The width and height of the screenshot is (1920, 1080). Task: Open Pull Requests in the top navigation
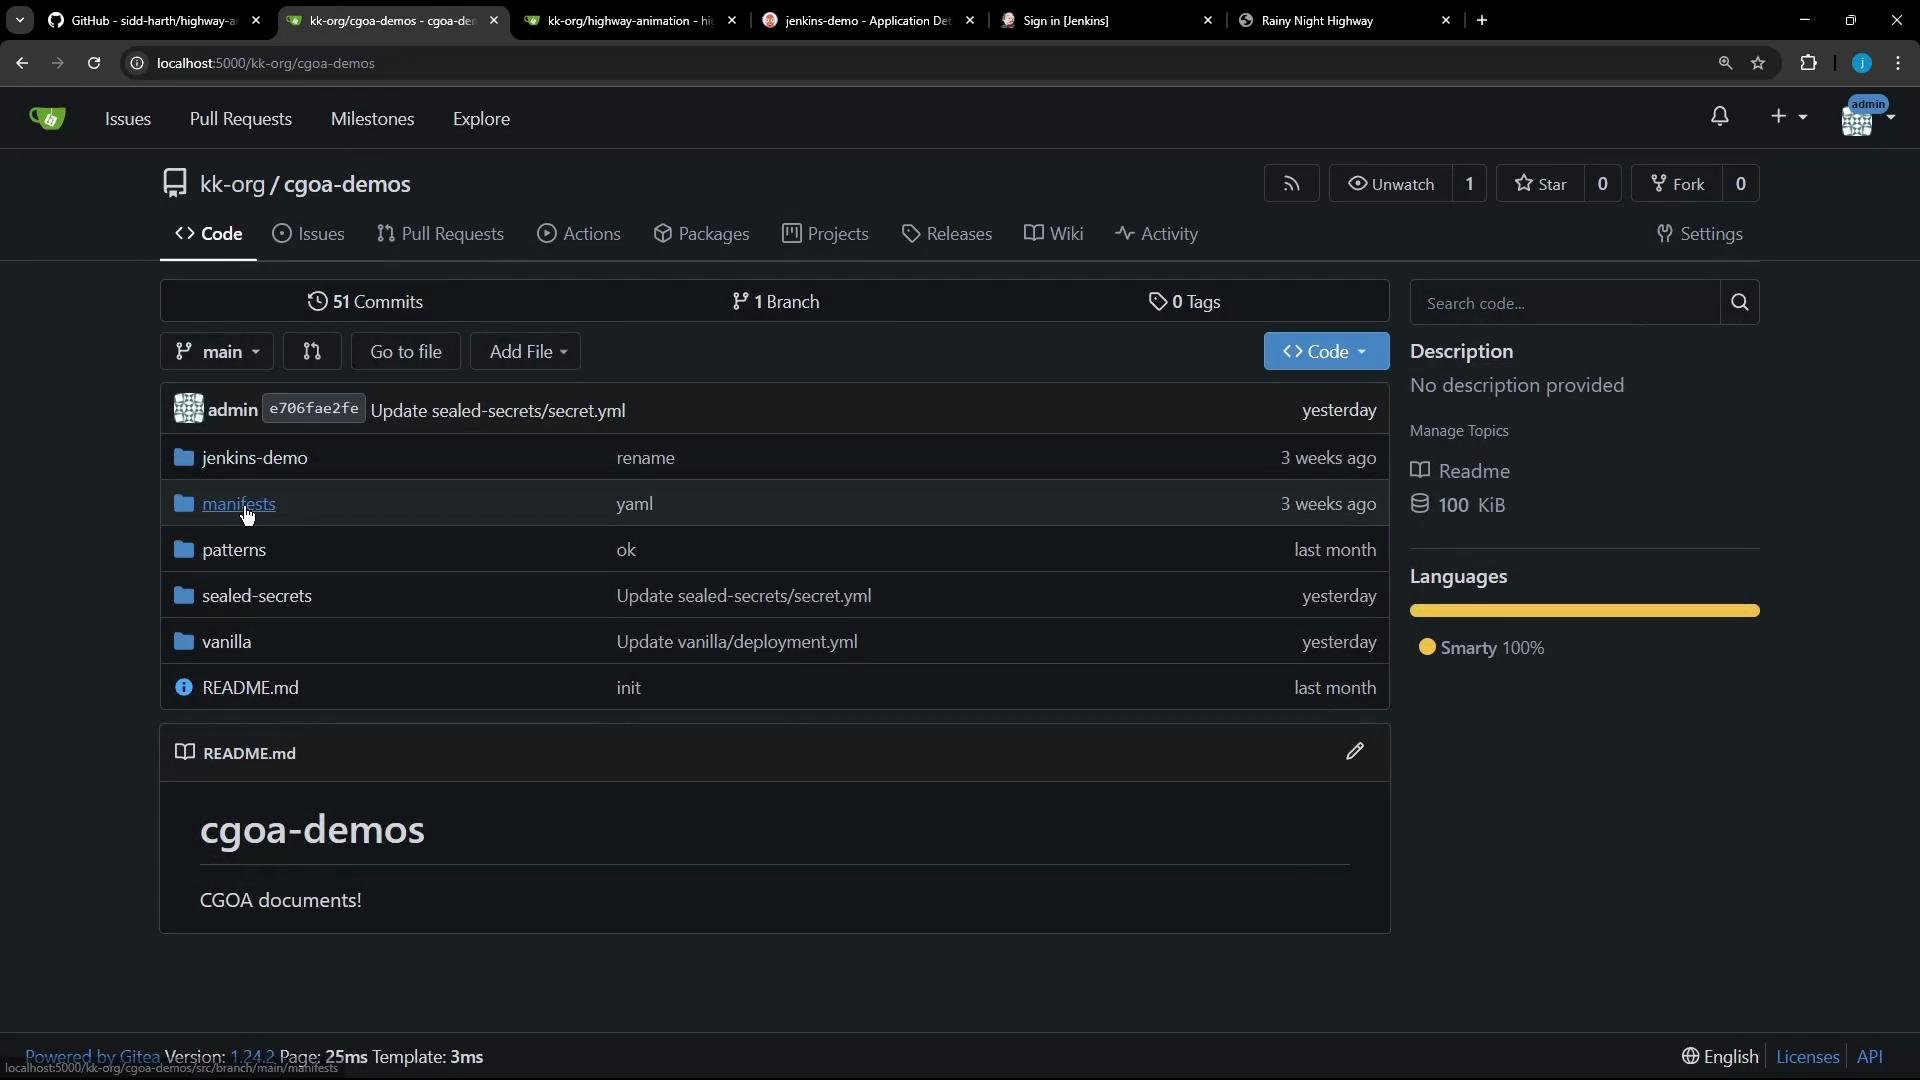pos(240,119)
